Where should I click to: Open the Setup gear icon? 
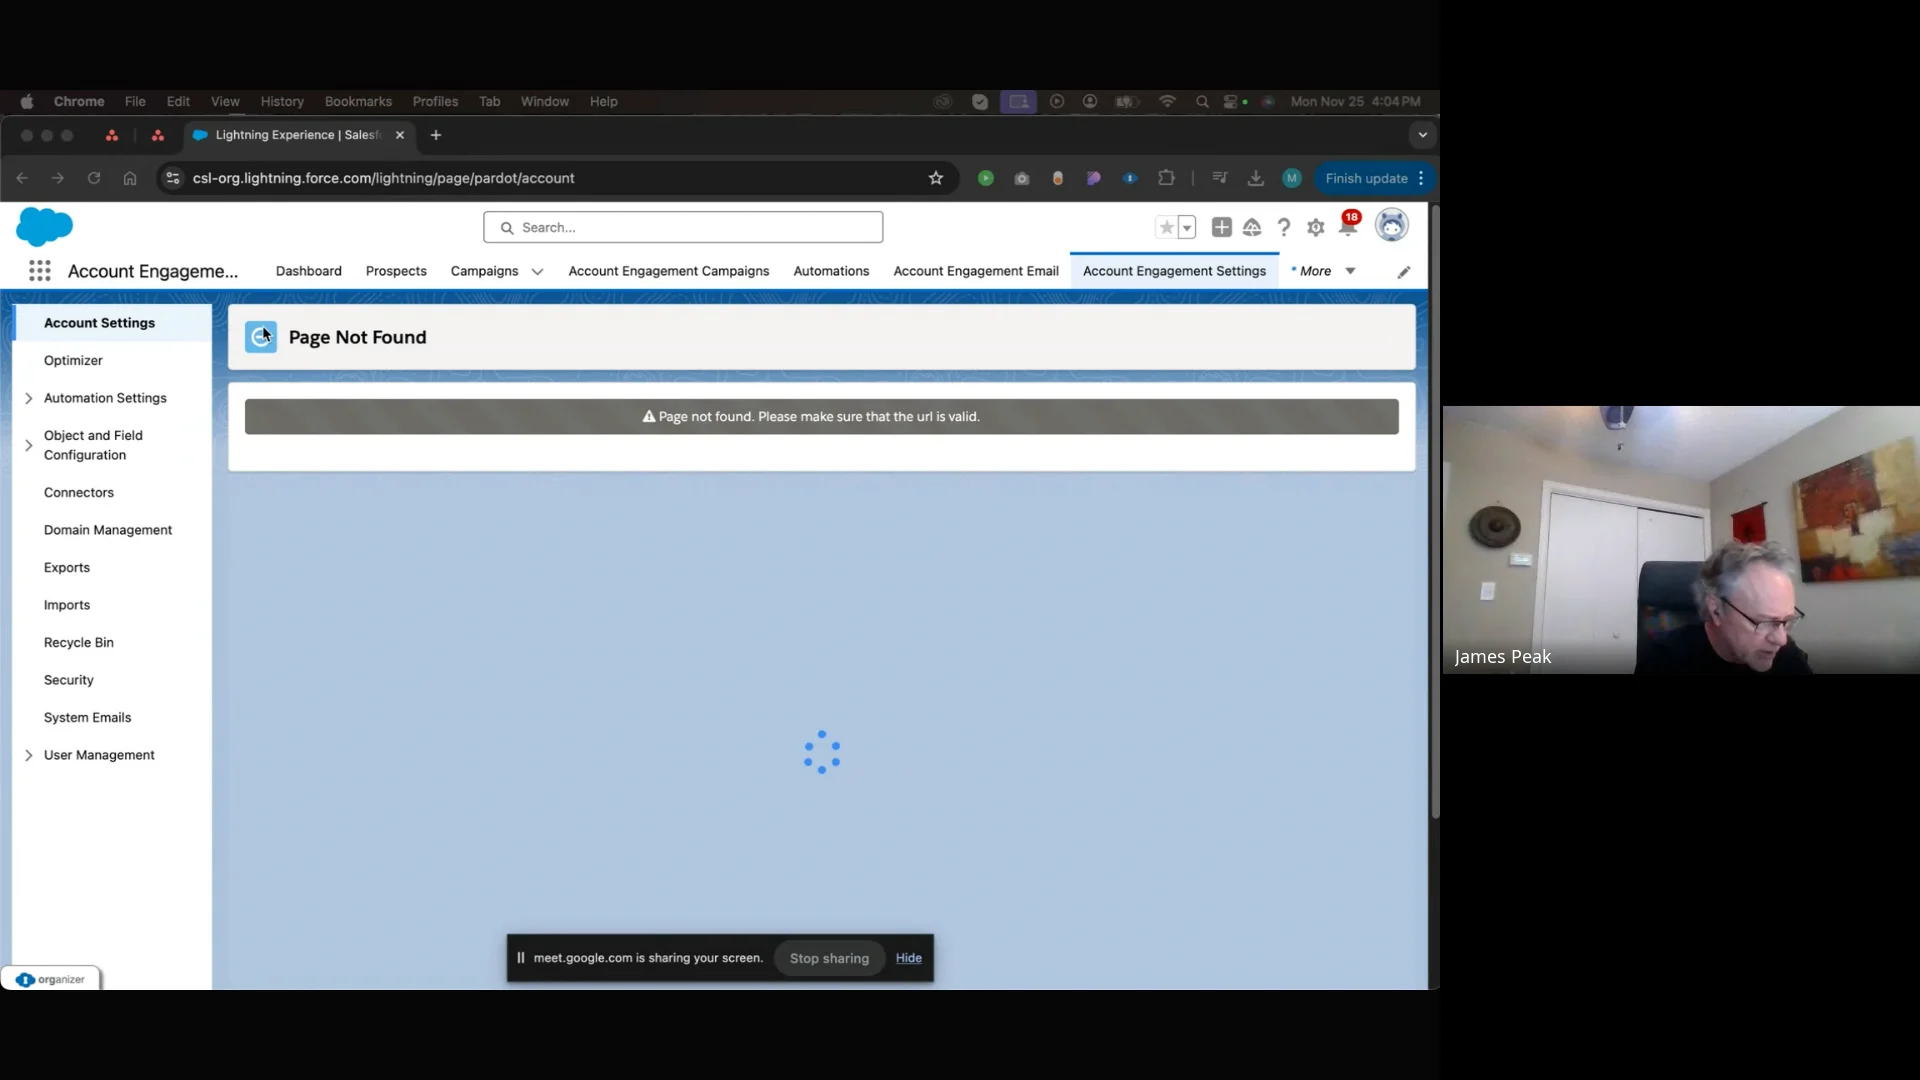click(x=1316, y=228)
